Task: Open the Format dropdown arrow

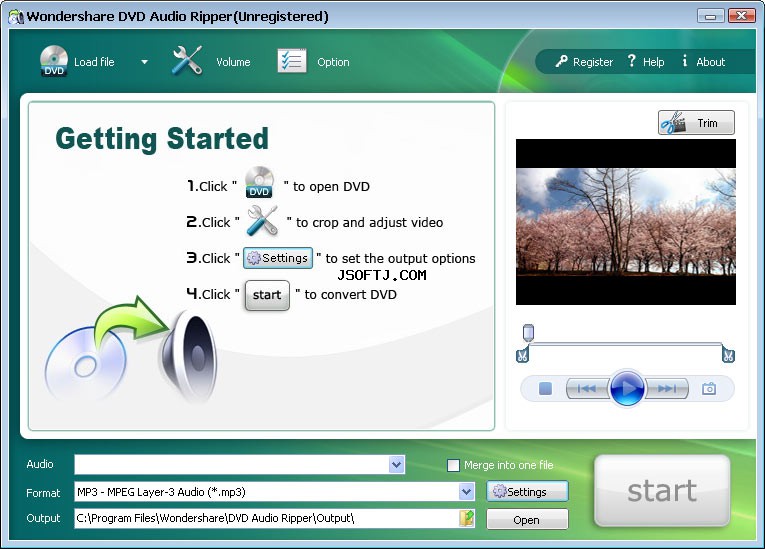Action: (466, 492)
